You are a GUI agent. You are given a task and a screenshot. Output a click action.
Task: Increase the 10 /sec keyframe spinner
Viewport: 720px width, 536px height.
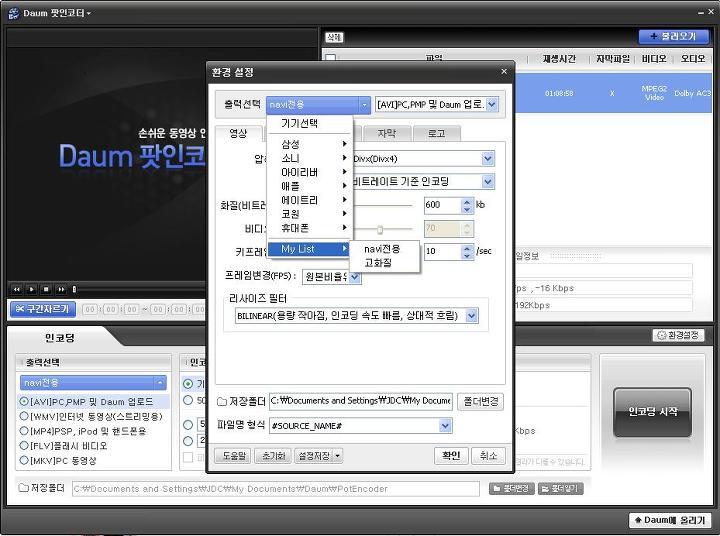coord(467,248)
